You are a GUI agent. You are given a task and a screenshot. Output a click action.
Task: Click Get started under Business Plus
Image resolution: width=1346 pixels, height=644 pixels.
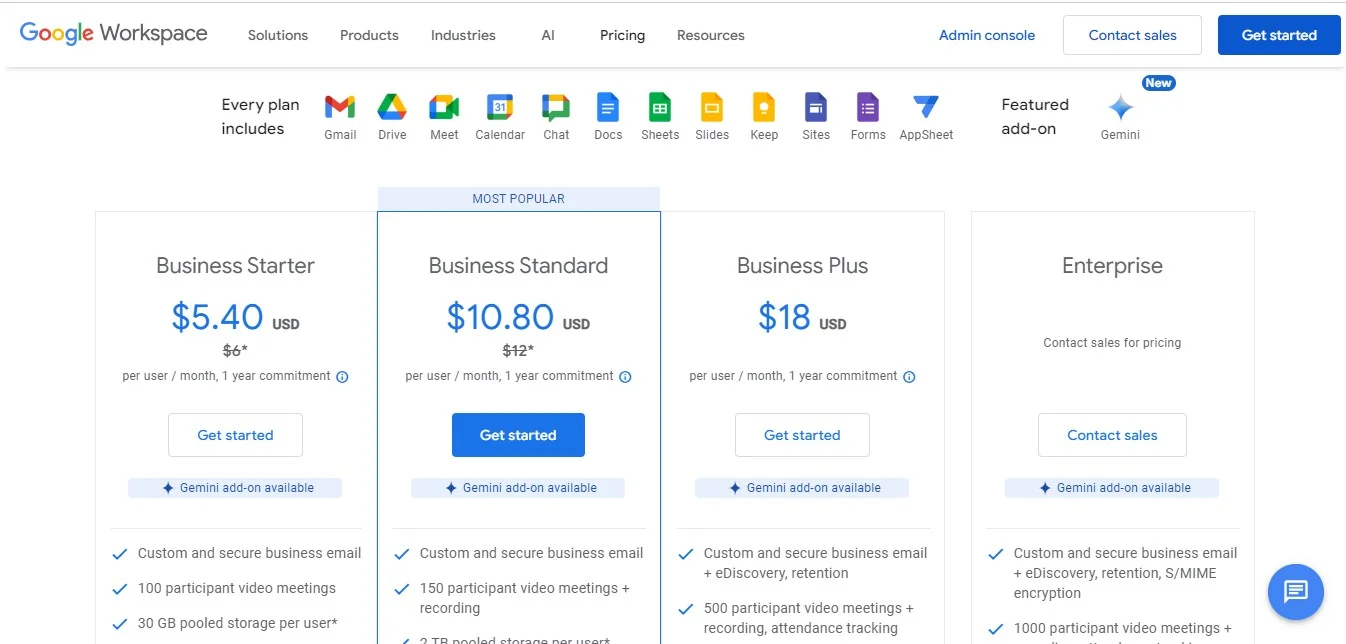(802, 435)
